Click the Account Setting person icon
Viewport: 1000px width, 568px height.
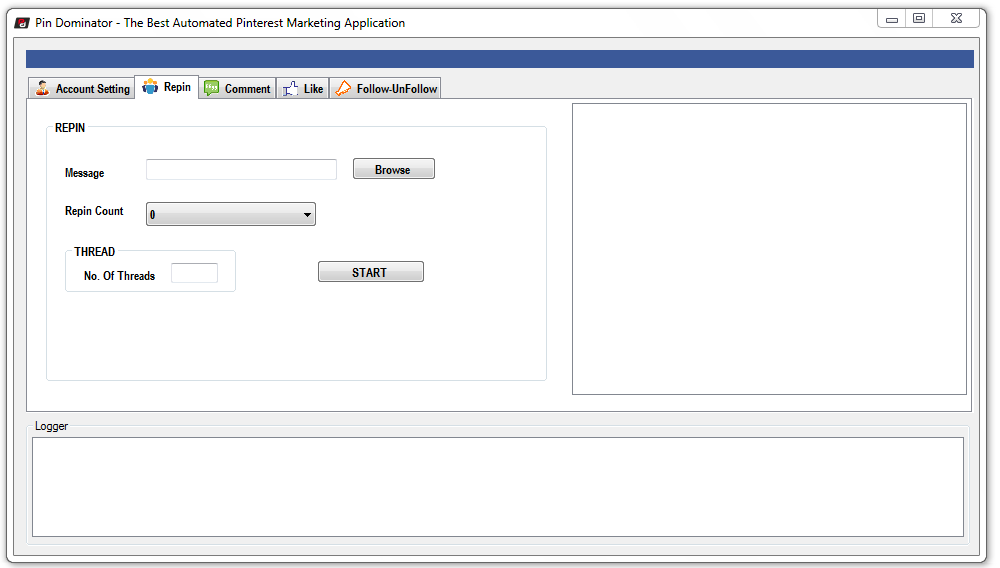click(43, 88)
